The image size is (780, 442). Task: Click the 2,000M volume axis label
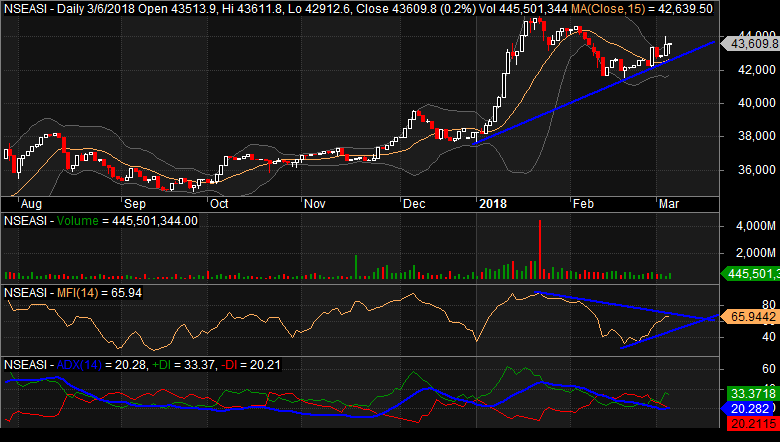[756, 253]
